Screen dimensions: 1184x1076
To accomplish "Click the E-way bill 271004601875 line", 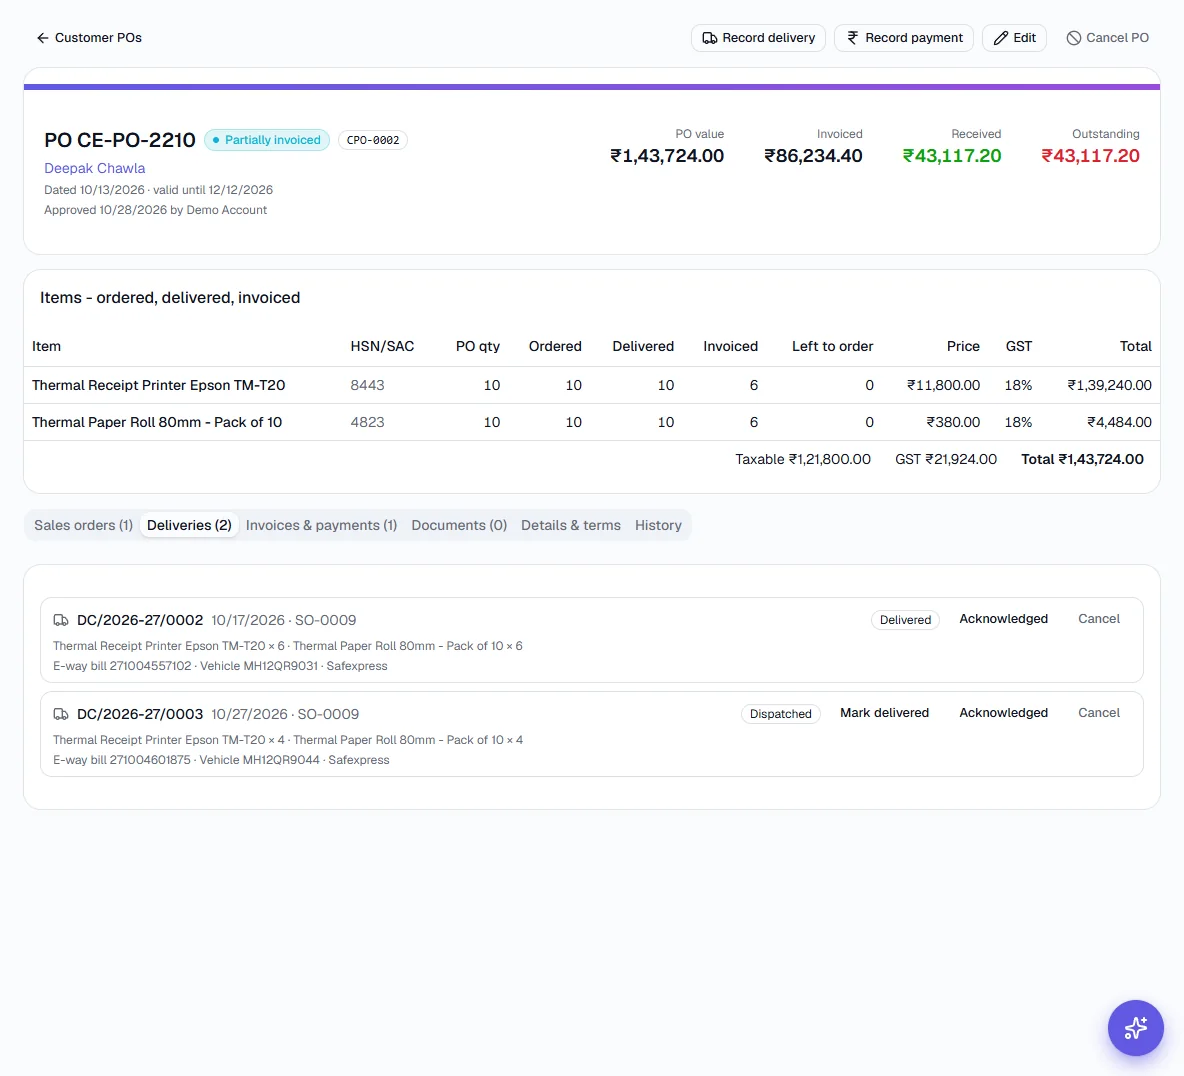I will pyautogui.click(x=221, y=760).
